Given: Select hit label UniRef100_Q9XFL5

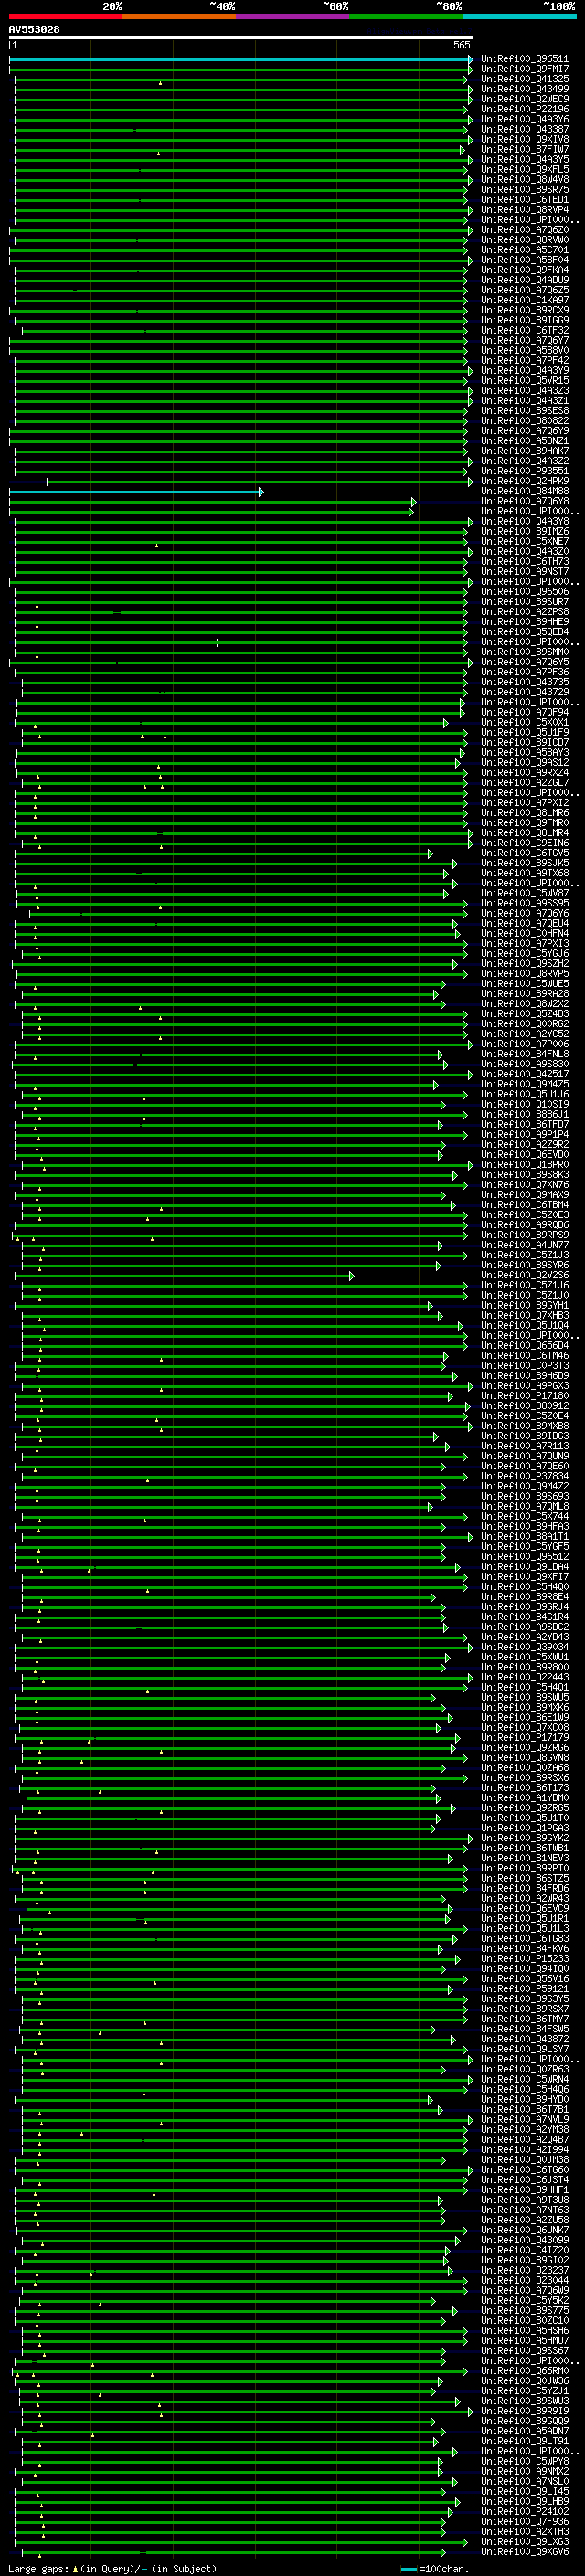Looking at the screenshot, I should pyautogui.click(x=525, y=169).
